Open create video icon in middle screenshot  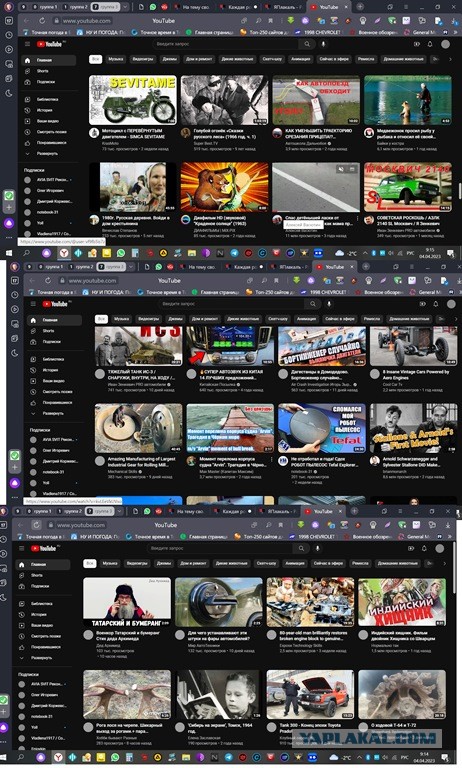tap(422, 304)
